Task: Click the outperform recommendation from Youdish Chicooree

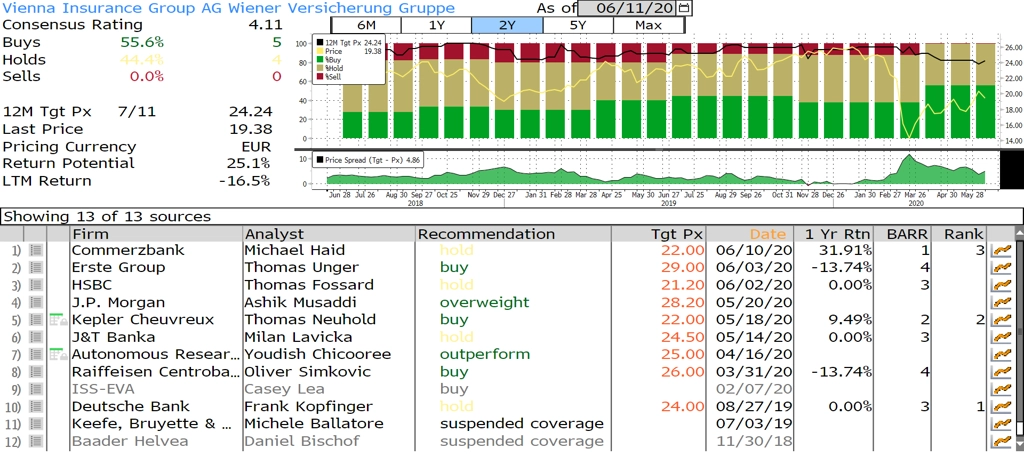Action: [485, 354]
